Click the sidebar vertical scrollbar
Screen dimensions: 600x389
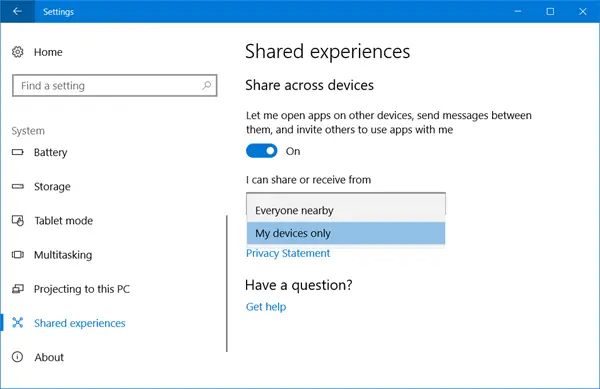tap(227, 283)
